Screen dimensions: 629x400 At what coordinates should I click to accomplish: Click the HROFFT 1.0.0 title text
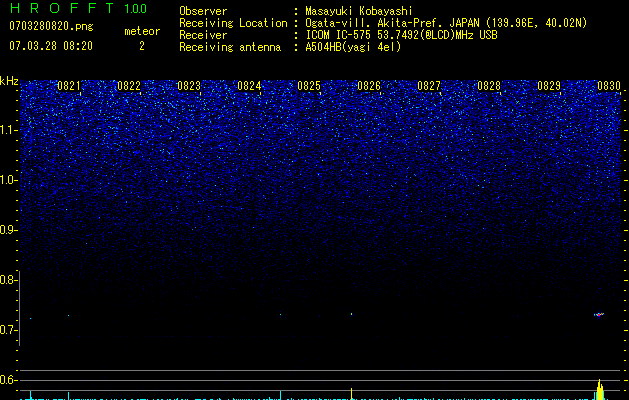click(79, 8)
